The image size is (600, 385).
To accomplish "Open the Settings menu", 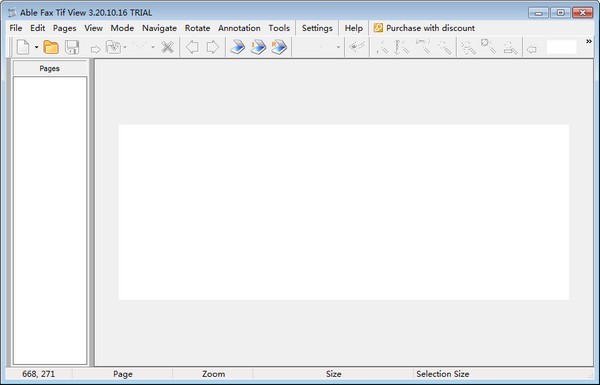I will coord(317,28).
